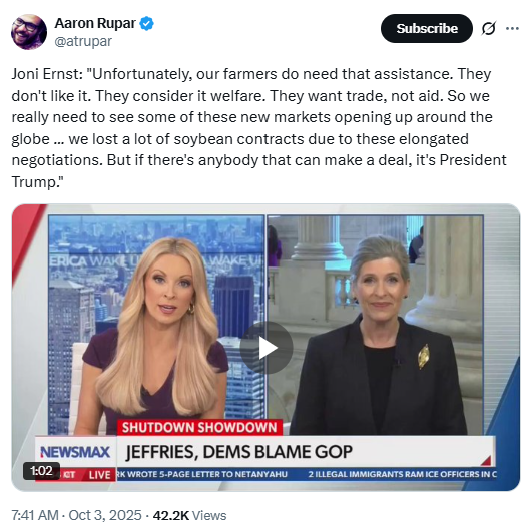Viewport: 530px width, 532px height.
Task: Open Aaron Rupar's profile picture
Action: (x=29, y=32)
